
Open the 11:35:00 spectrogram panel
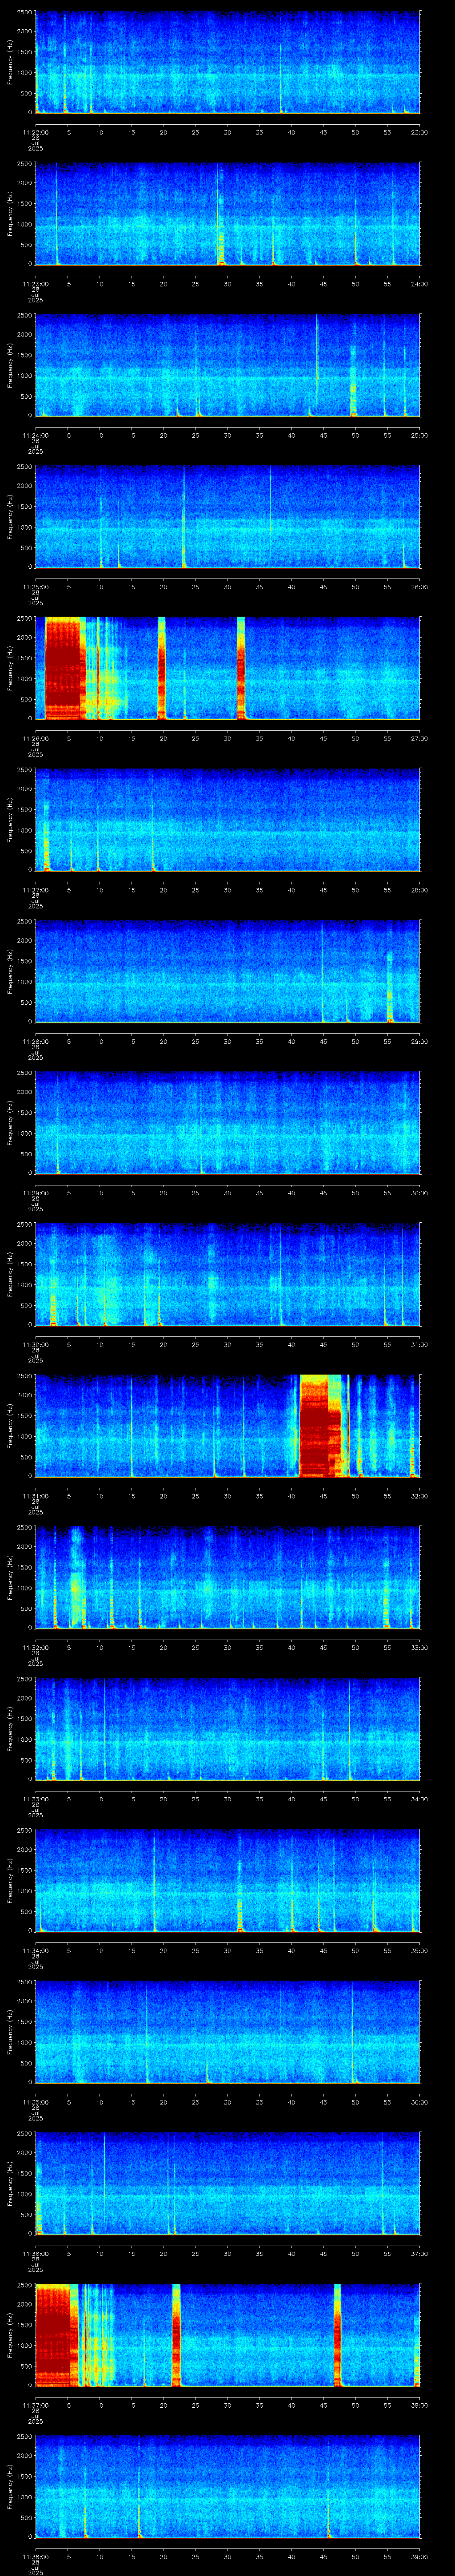pyautogui.click(x=227, y=2032)
